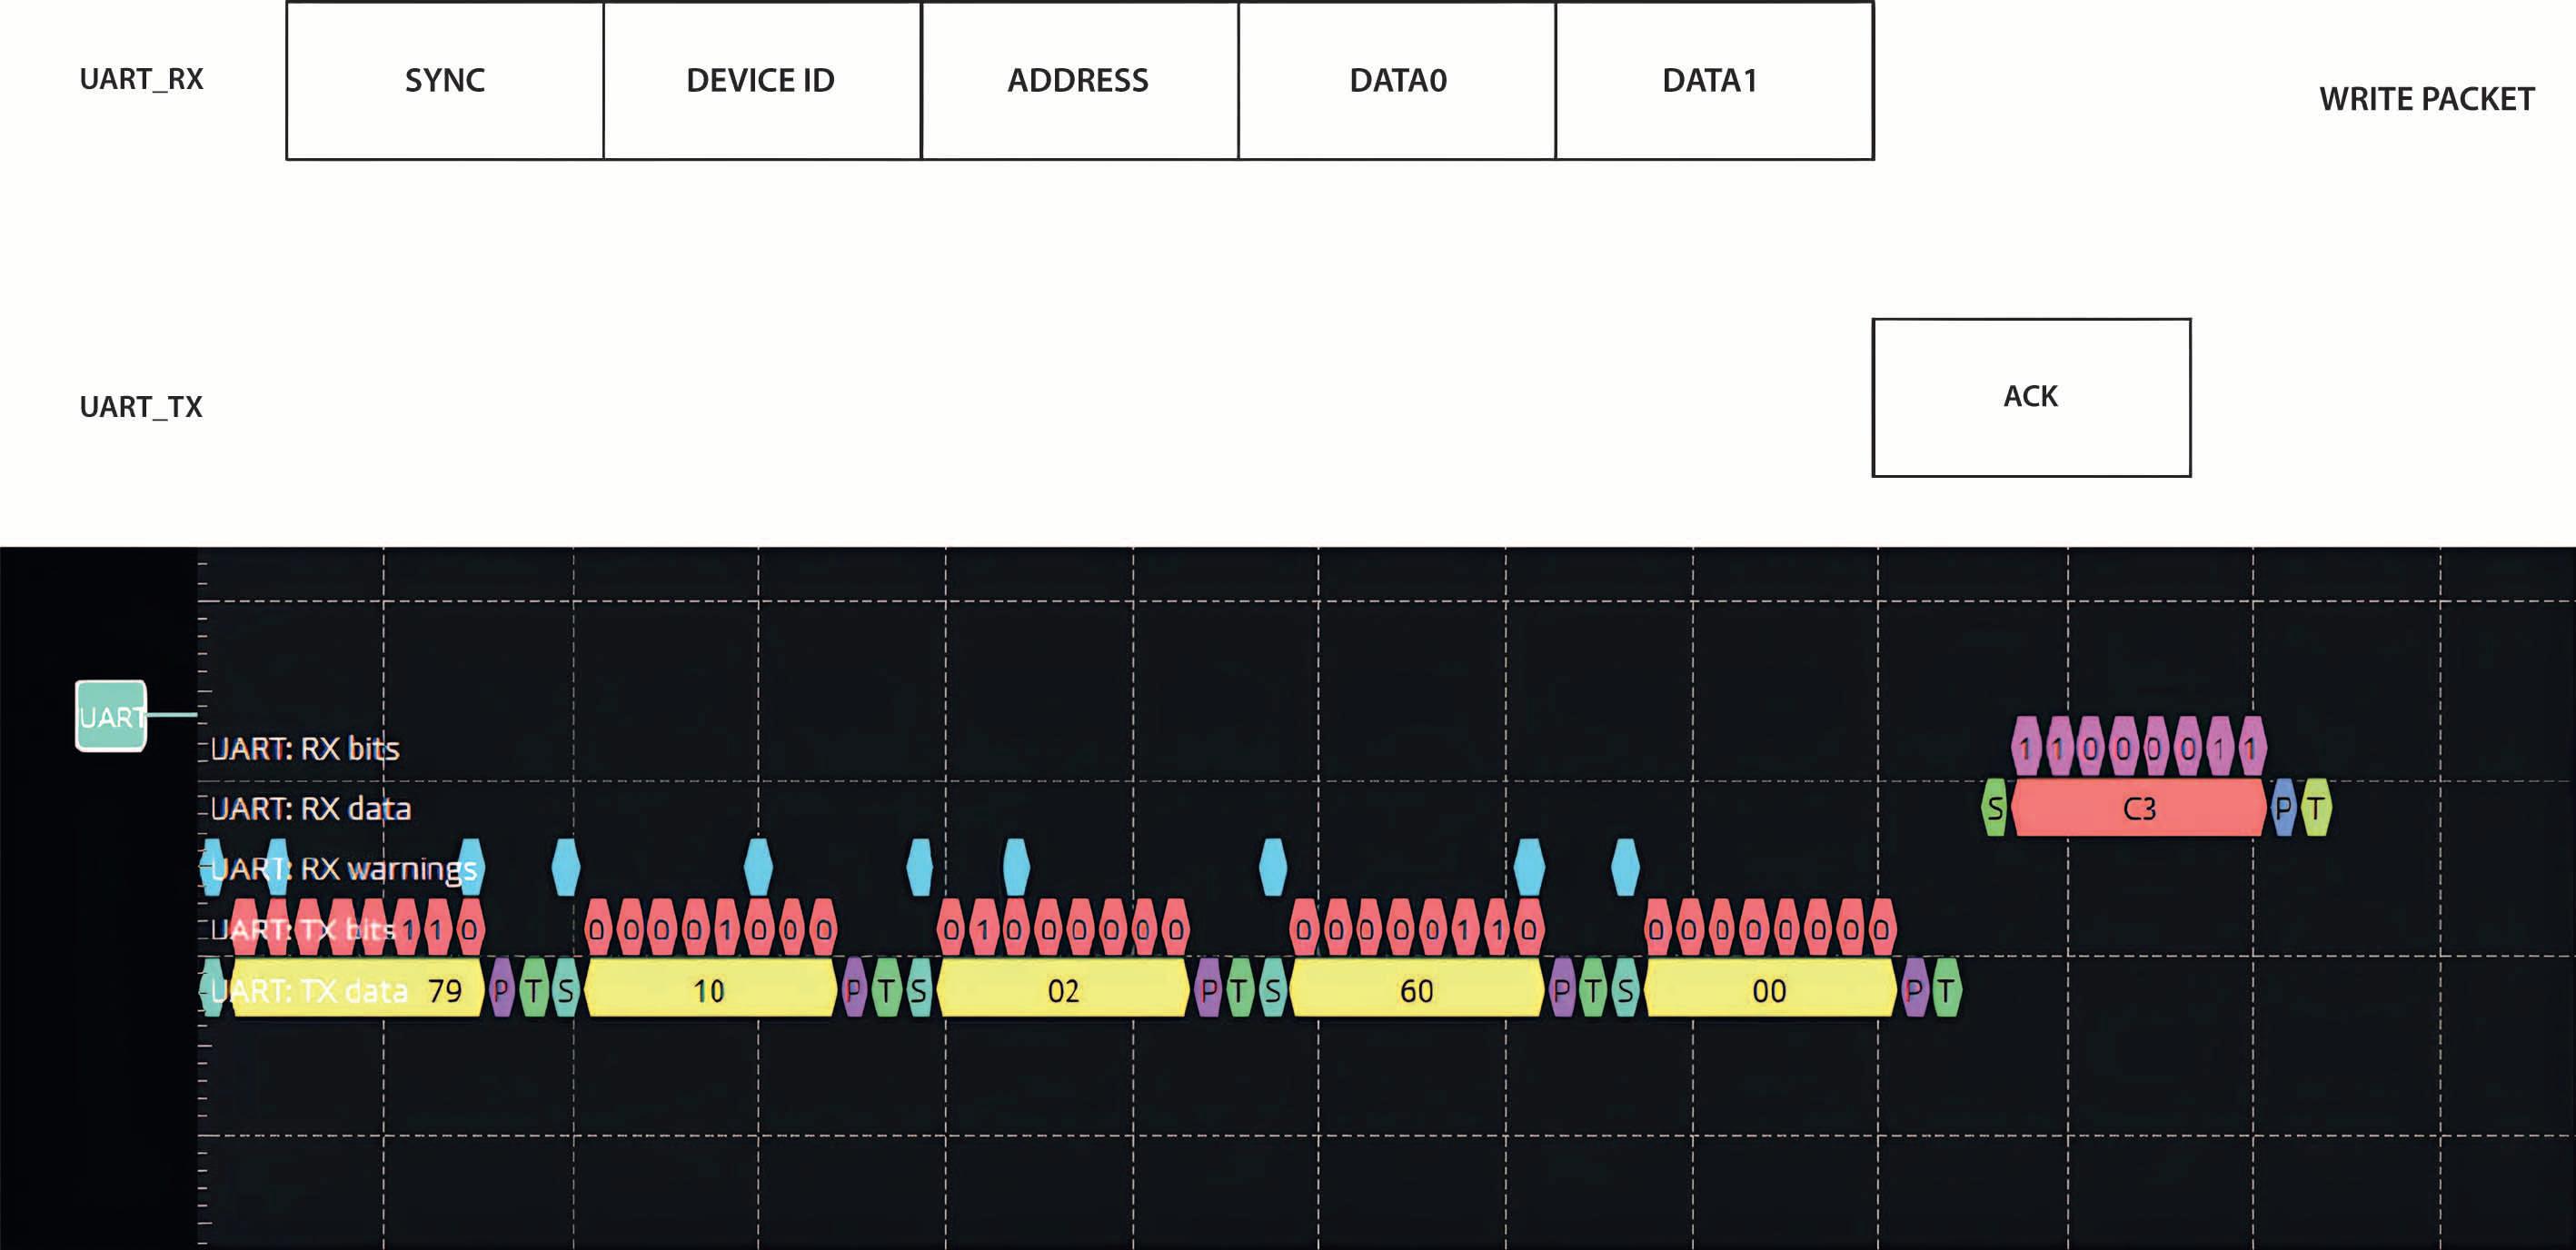Select the DEVICE ID packet block
Image resolution: width=2576 pixels, height=1250 pixels.
(x=761, y=80)
